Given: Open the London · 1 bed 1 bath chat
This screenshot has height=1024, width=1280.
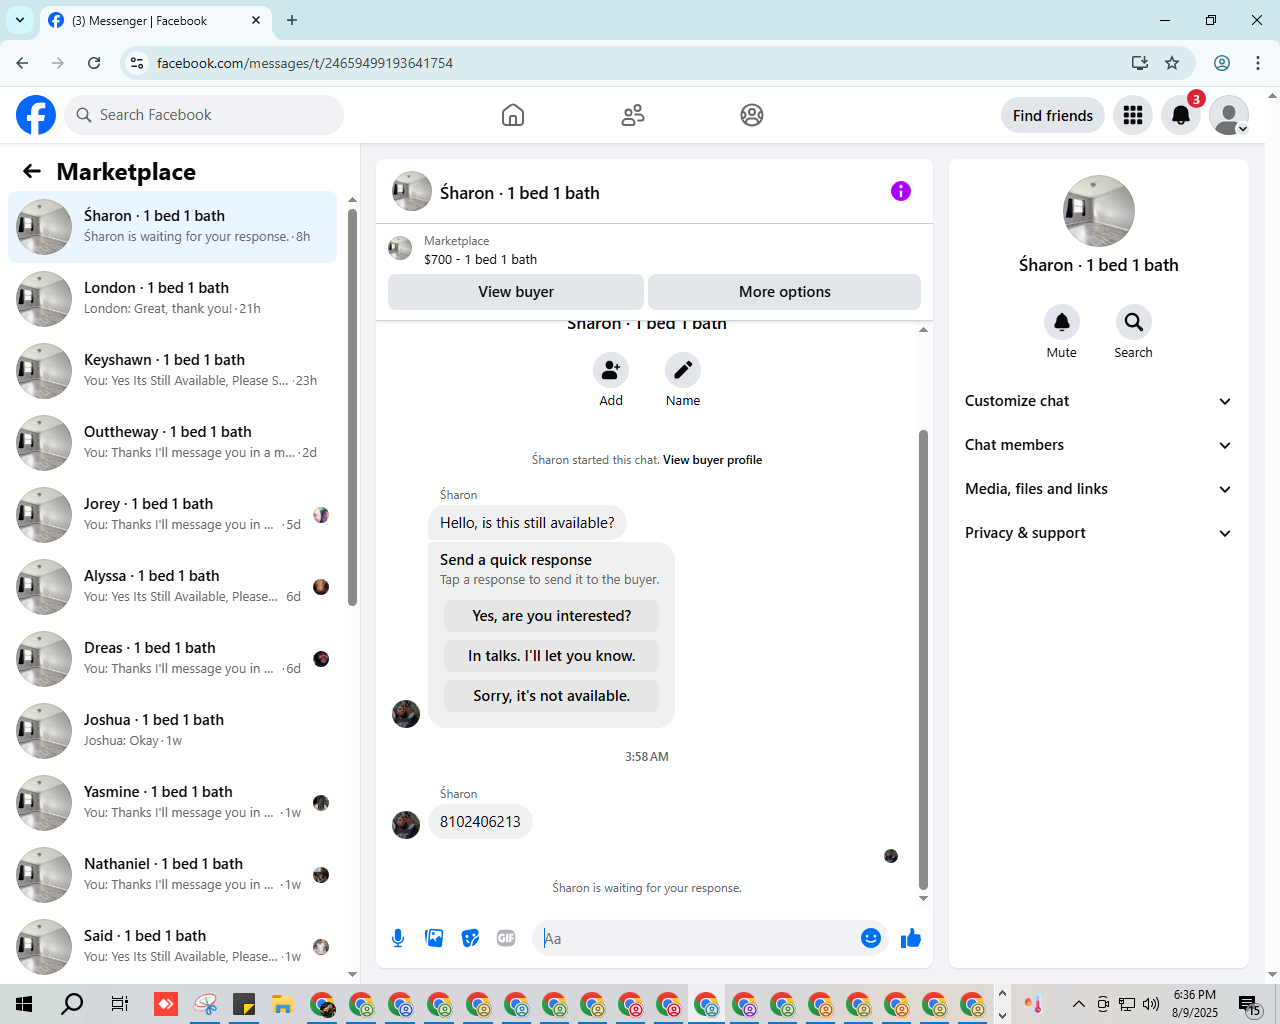Looking at the screenshot, I should click(173, 299).
